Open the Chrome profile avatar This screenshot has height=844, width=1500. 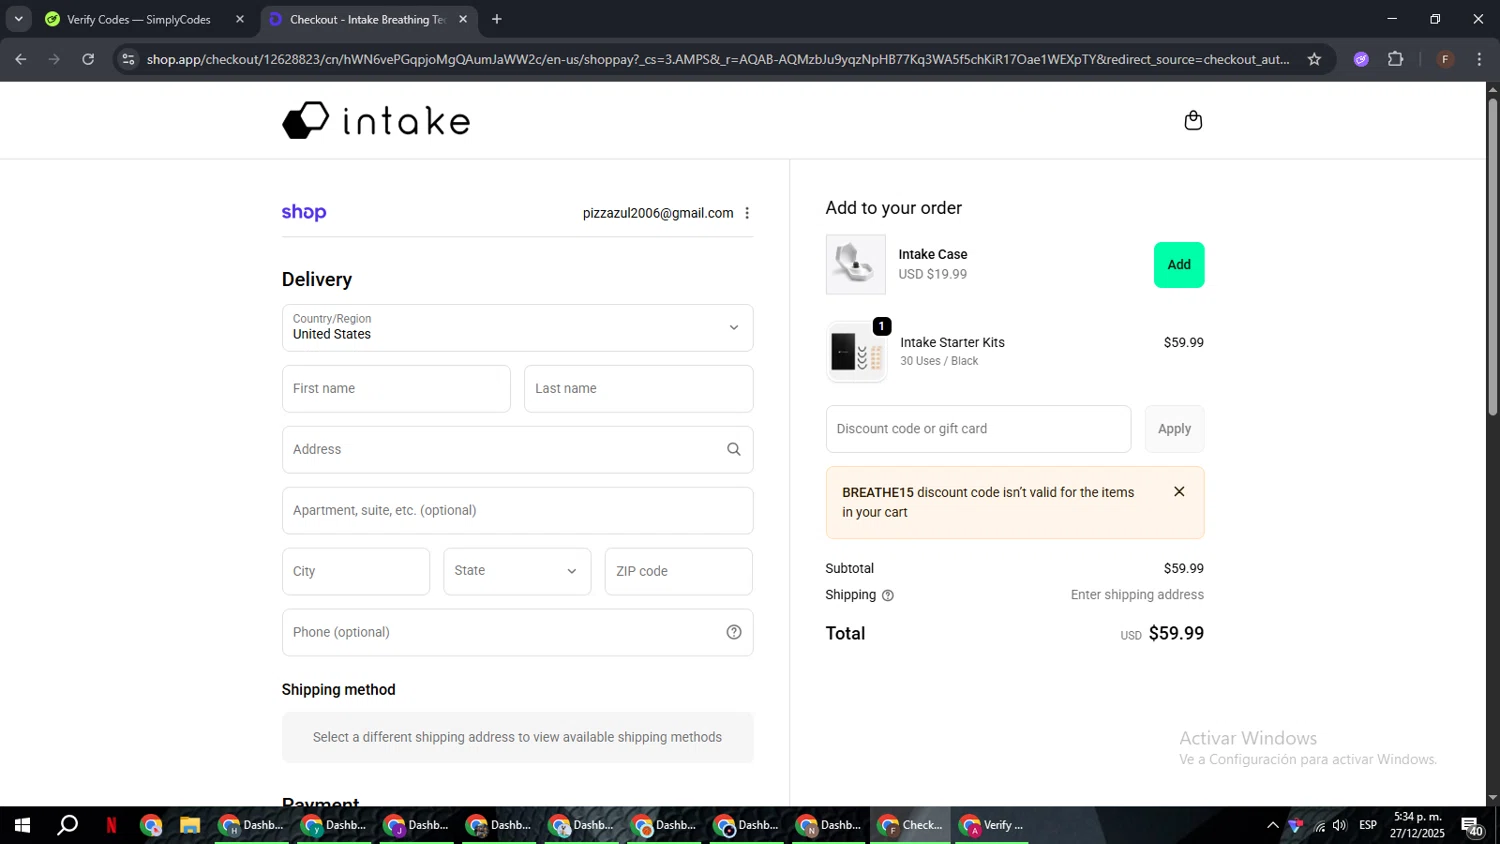point(1445,59)
